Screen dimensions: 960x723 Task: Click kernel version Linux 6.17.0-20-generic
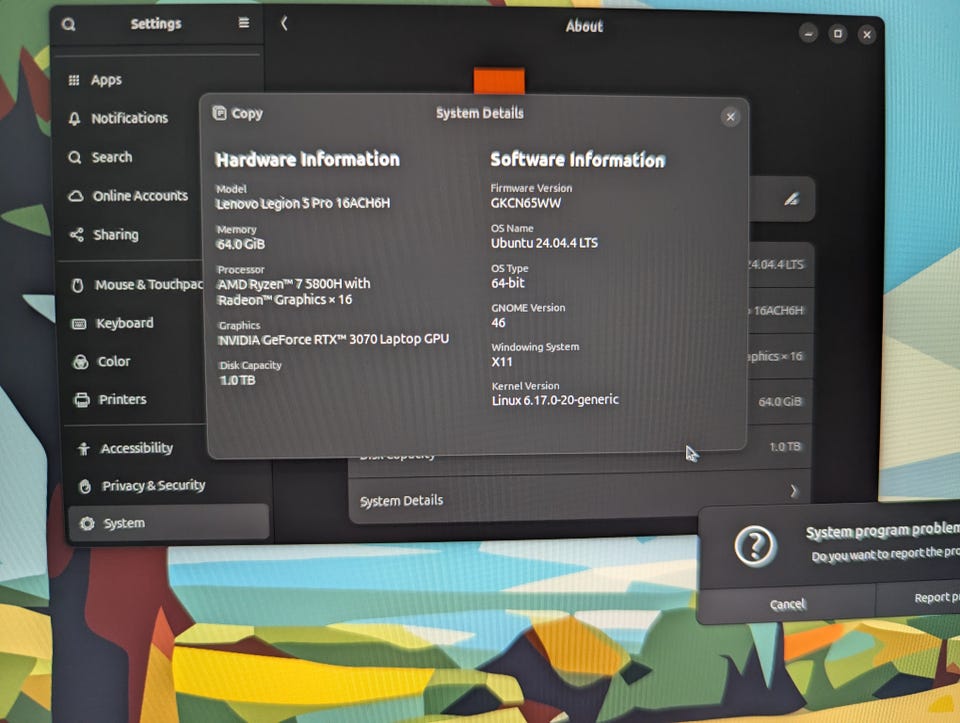(x=555, y=400)
